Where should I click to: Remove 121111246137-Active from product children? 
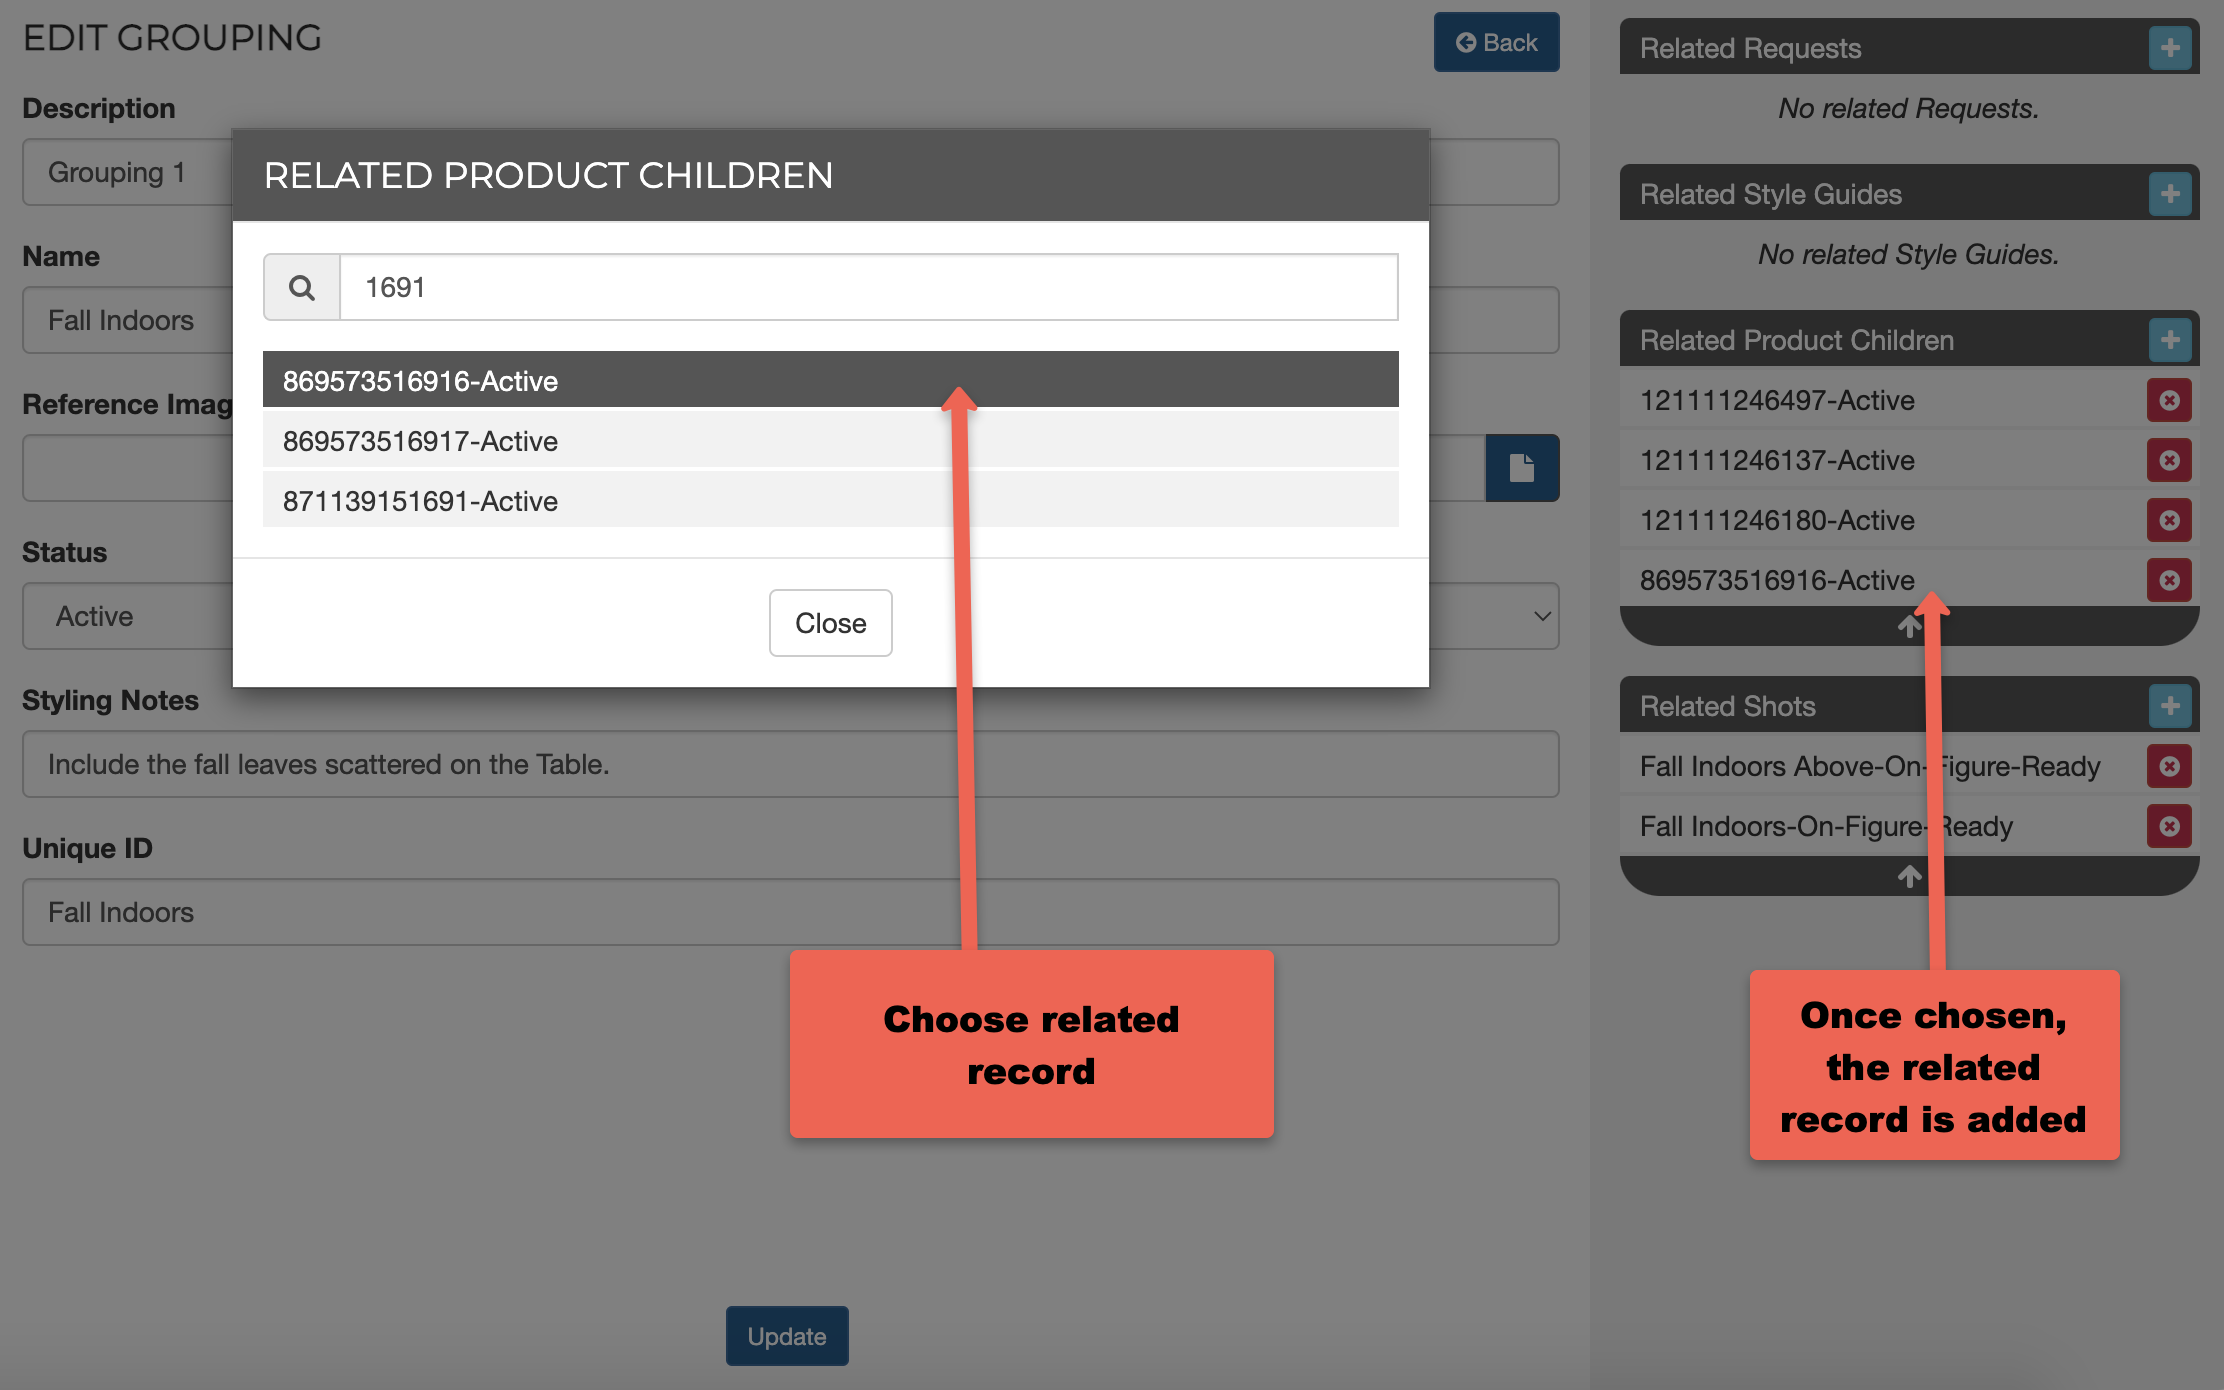(x=2169, y=460)
